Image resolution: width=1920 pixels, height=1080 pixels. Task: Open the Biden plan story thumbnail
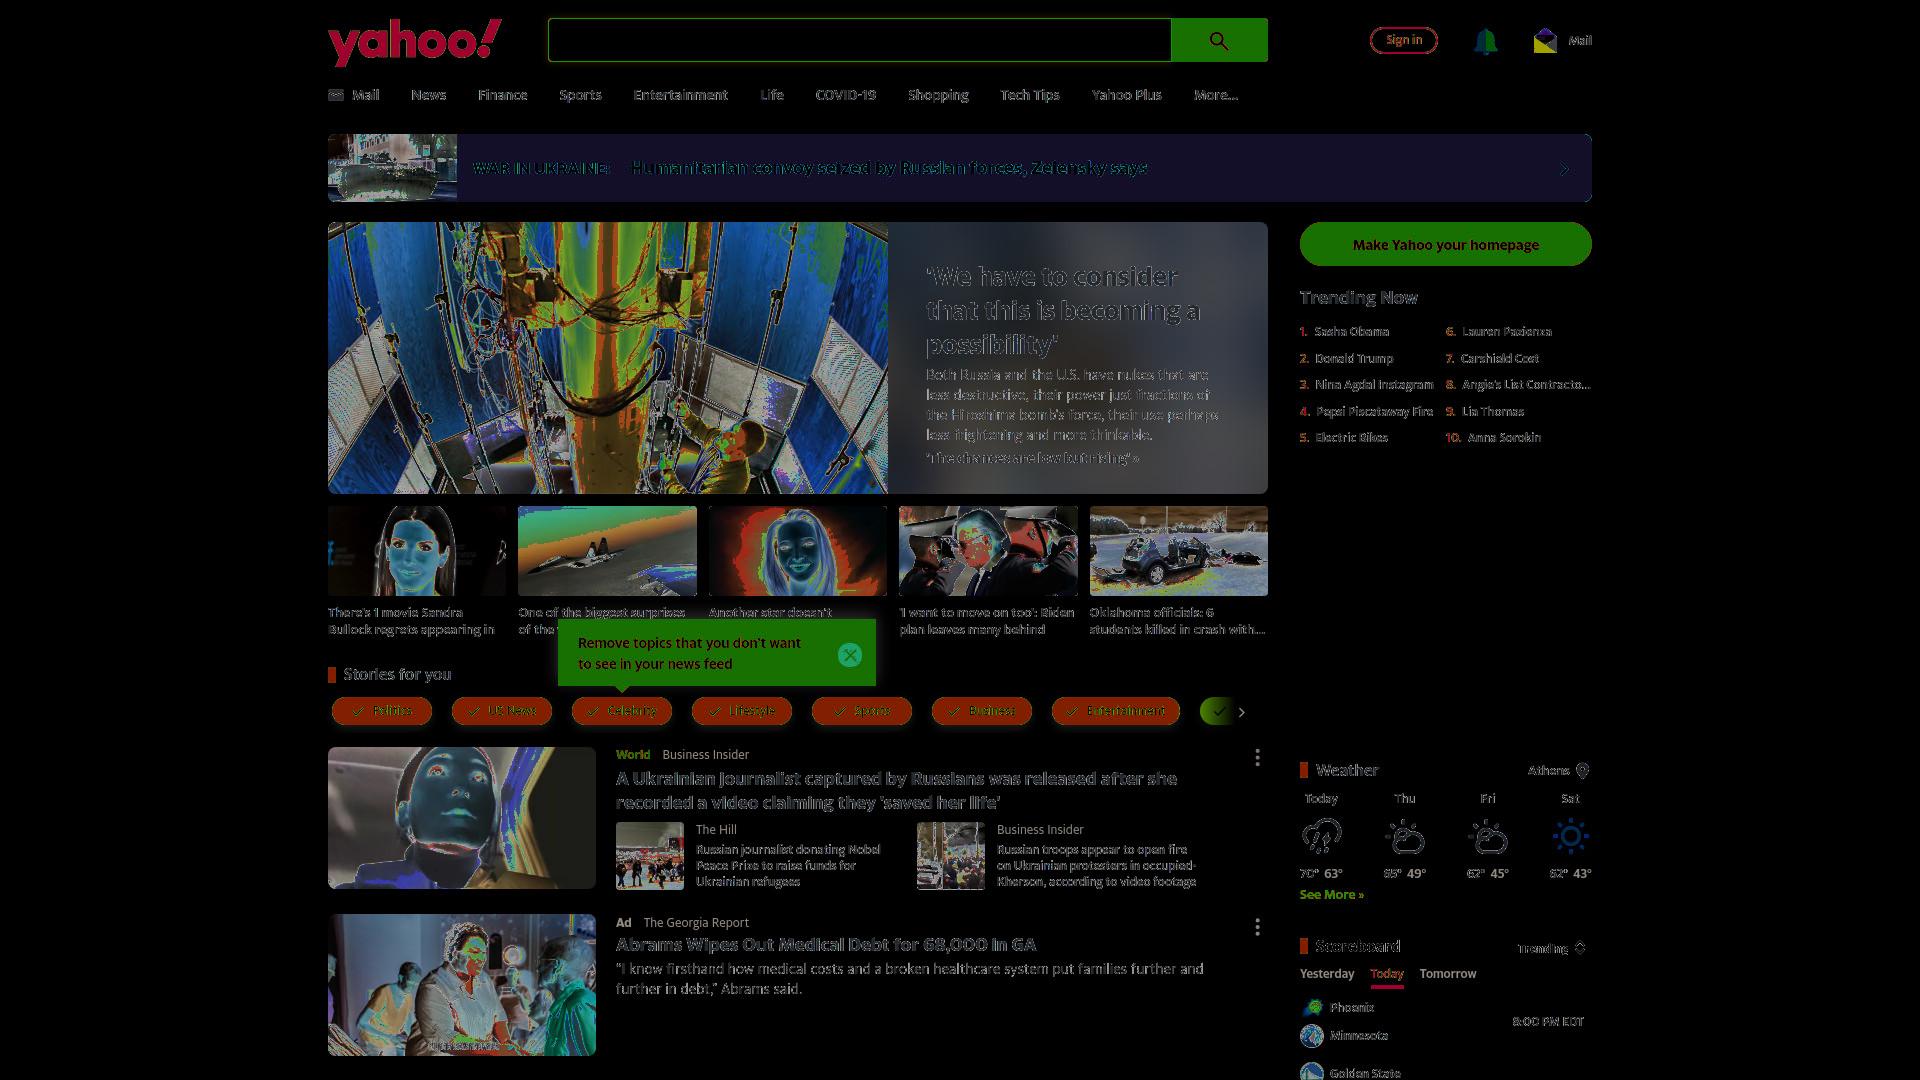988,551
